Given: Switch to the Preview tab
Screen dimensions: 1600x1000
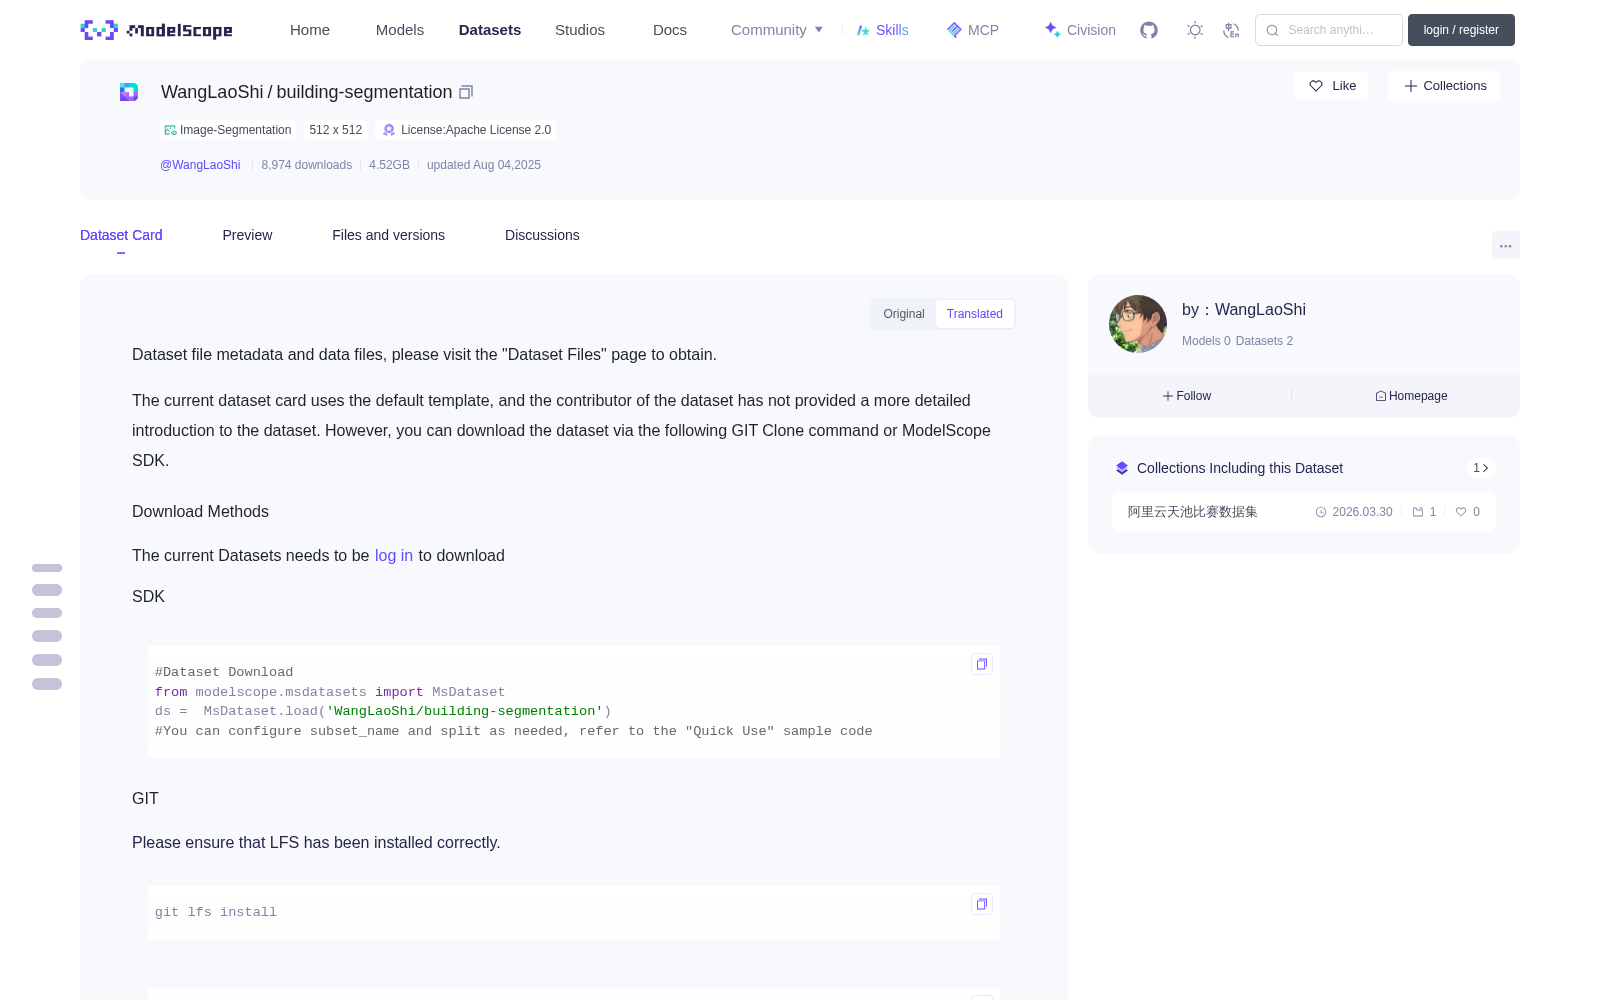Looking at the screenshot, I should point(247,235).
